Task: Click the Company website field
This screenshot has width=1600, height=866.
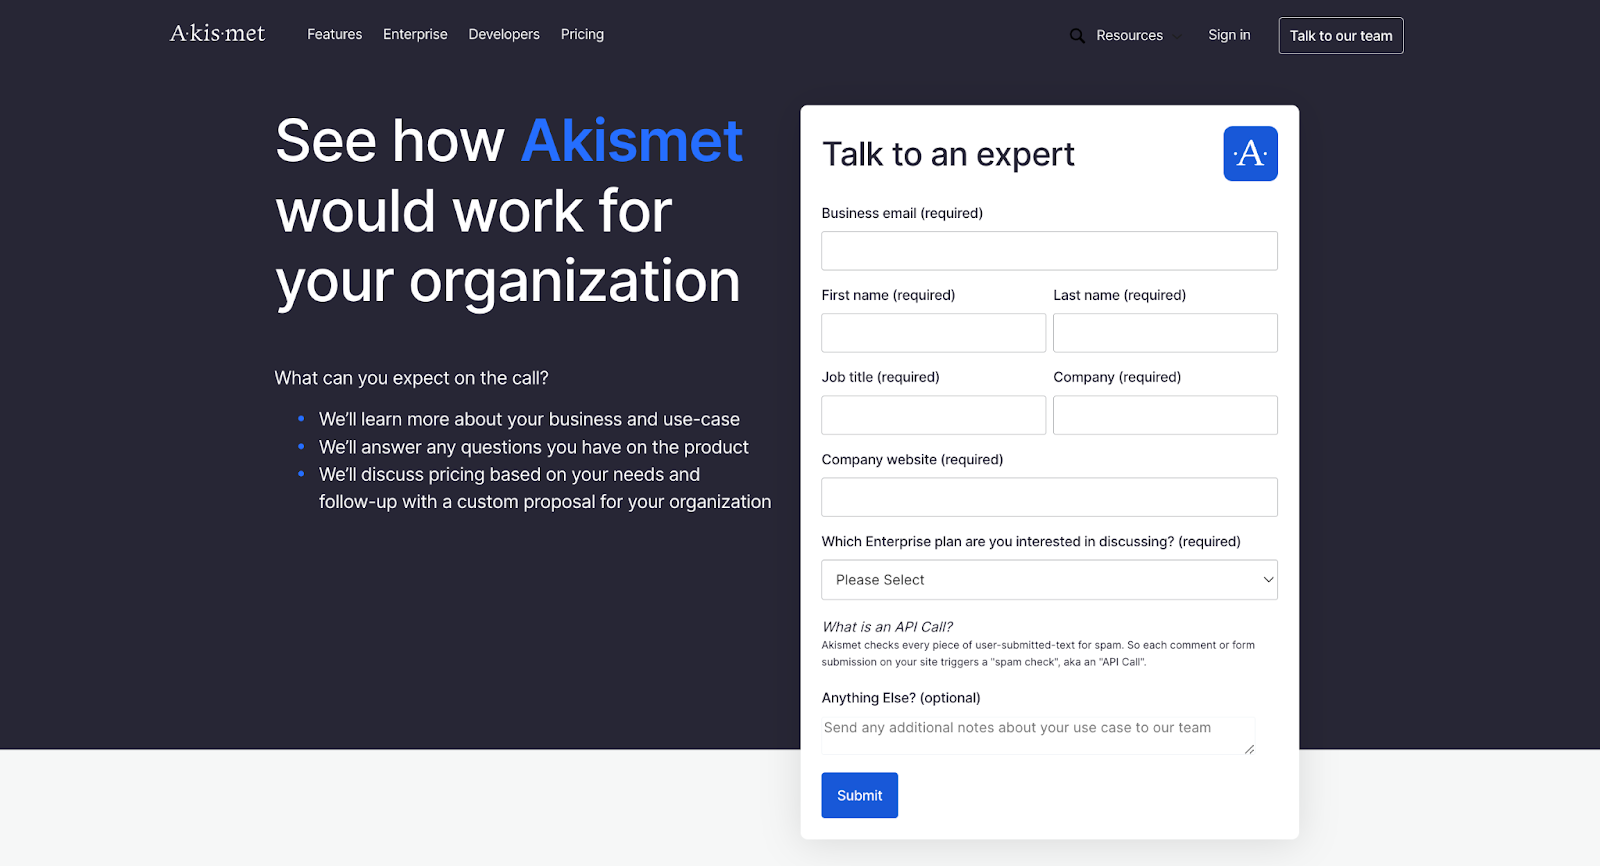Action: click(1049, 497)
